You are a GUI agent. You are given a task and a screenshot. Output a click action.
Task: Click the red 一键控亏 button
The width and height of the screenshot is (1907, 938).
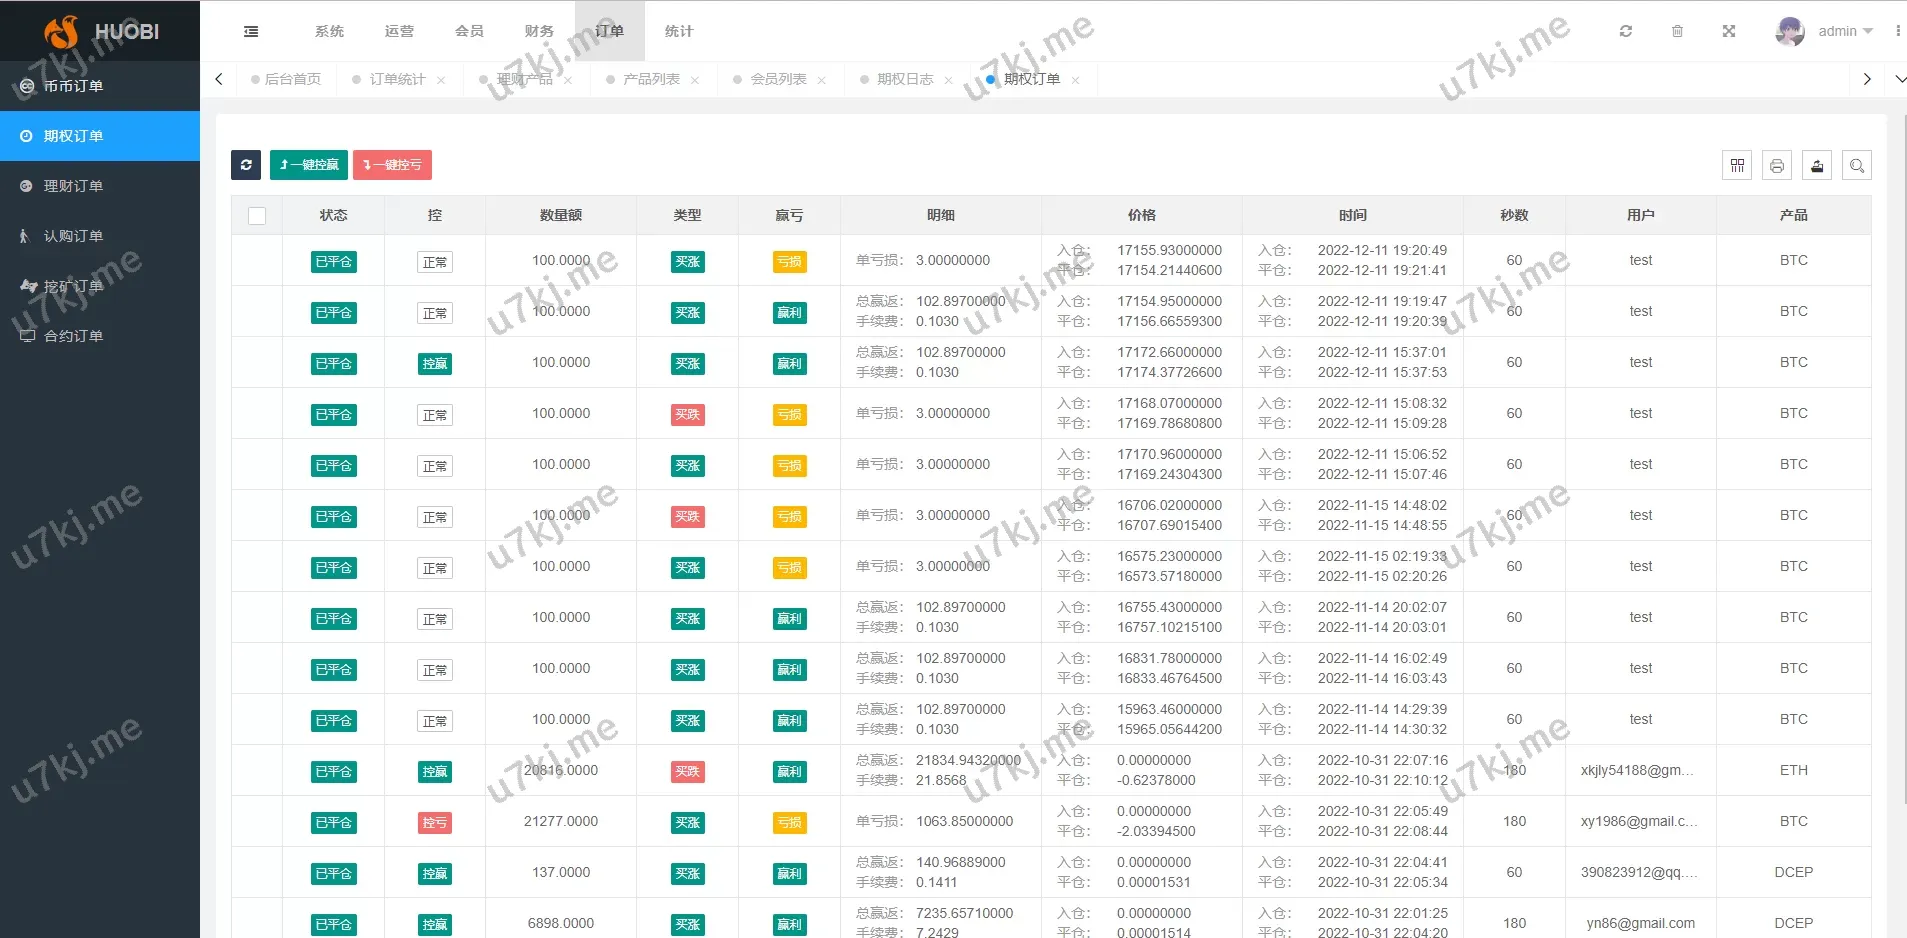click(392, 165)
